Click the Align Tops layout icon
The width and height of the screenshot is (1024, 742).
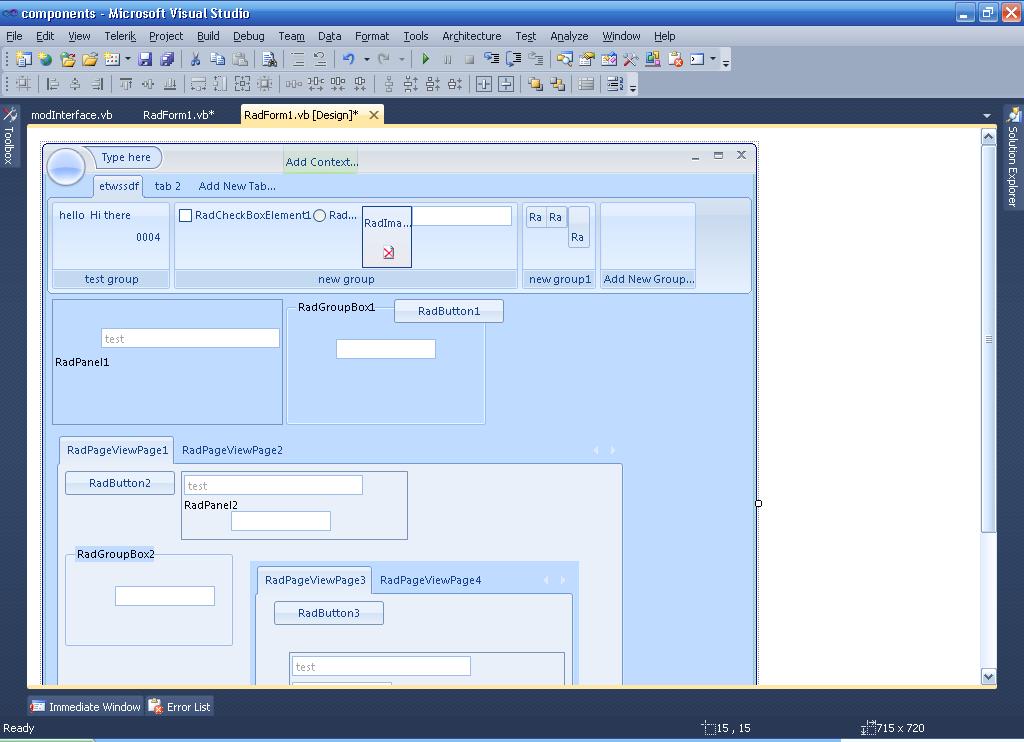(x=125, y=84)
